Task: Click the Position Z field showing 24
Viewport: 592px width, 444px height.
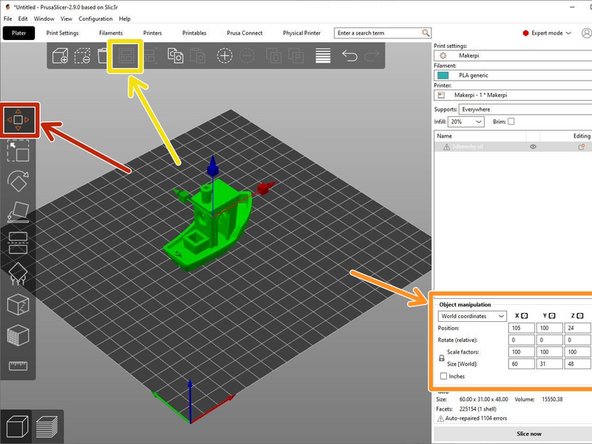Action: tap(577, 328)
